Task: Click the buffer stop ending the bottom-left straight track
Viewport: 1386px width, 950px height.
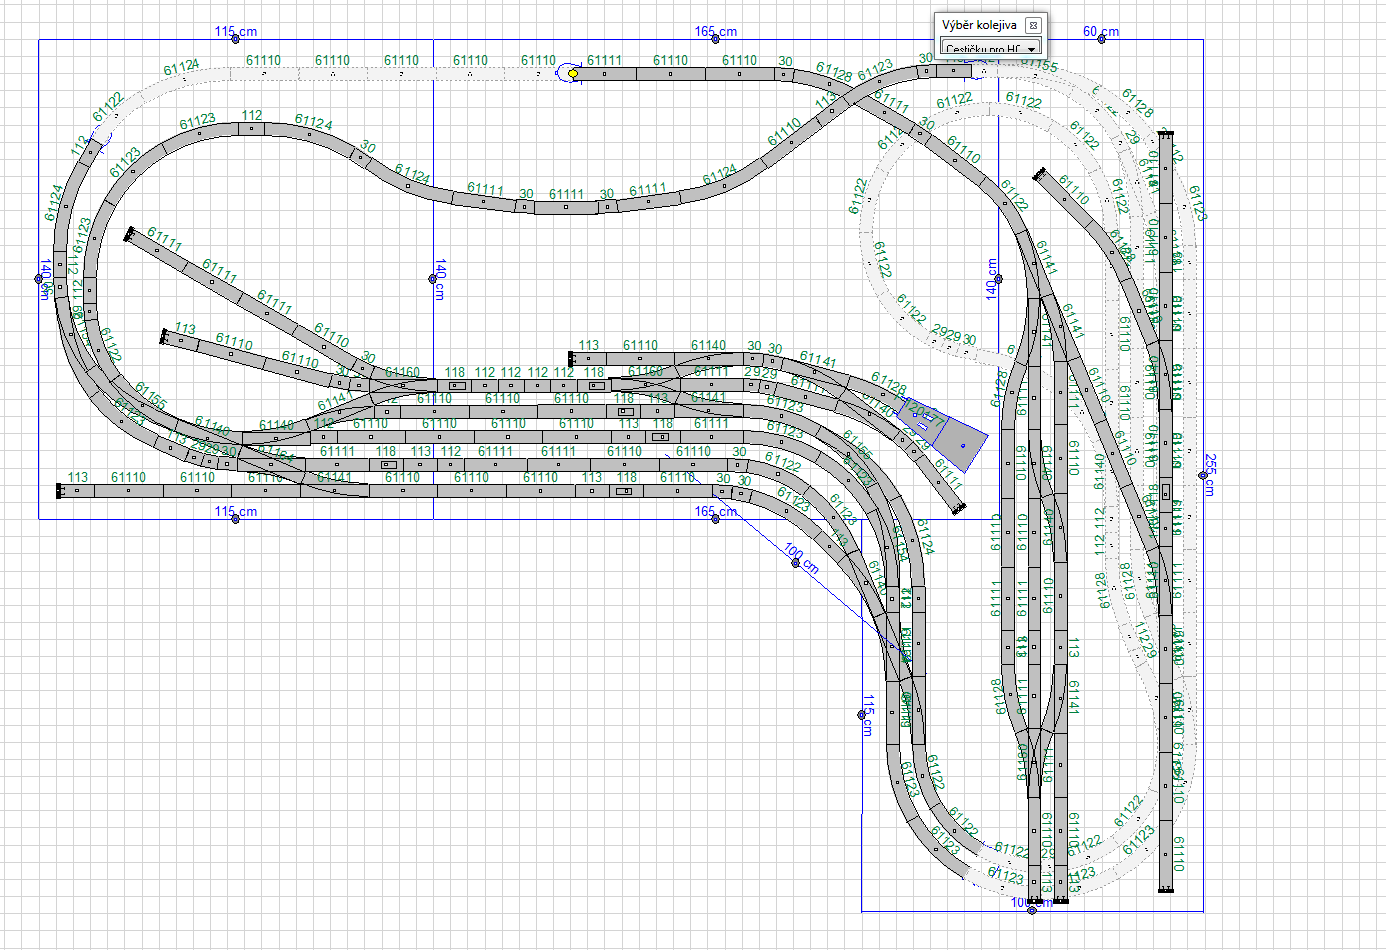Action: pos(59,490)
